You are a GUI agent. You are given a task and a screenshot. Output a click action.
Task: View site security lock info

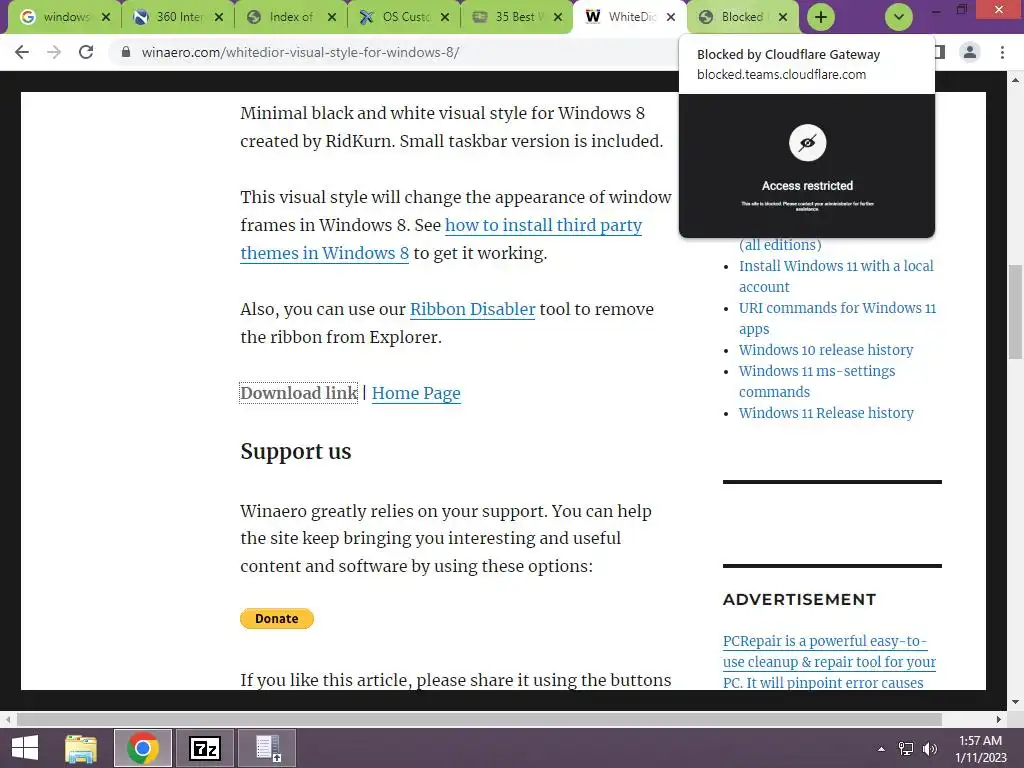pyautogui.click(x=126, y=52)
